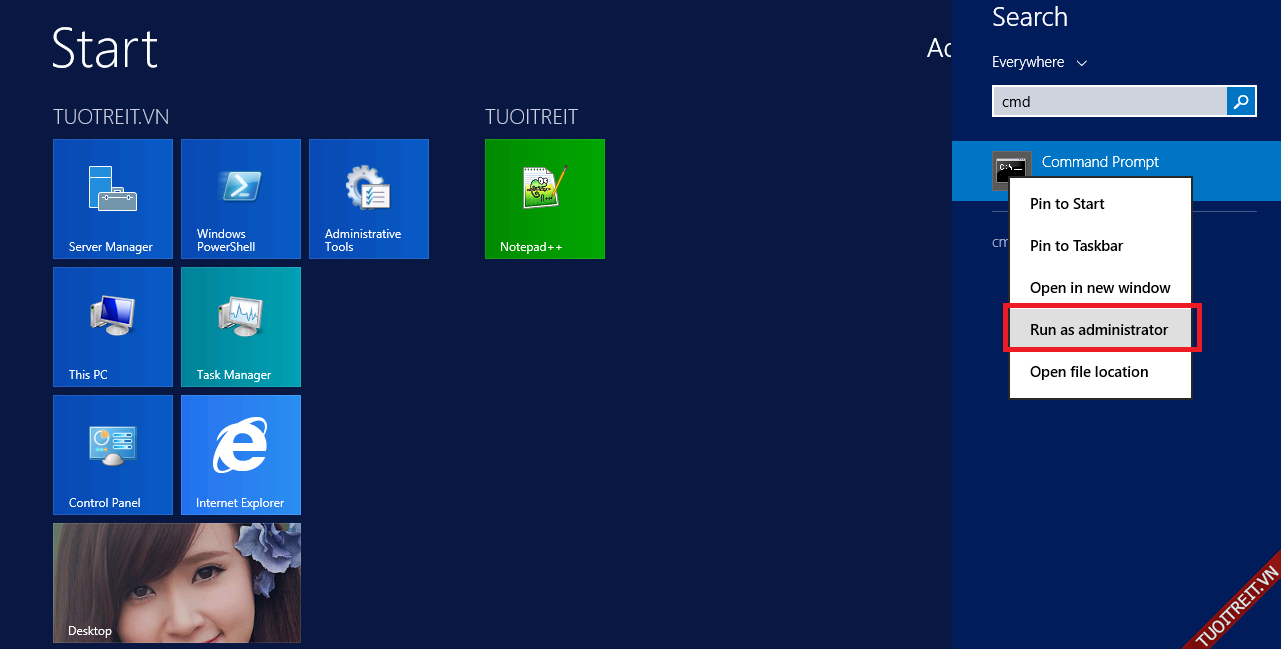1281x649 pixels.
Task: Choose Run as administrator
Action: [x=1099, y=330]
